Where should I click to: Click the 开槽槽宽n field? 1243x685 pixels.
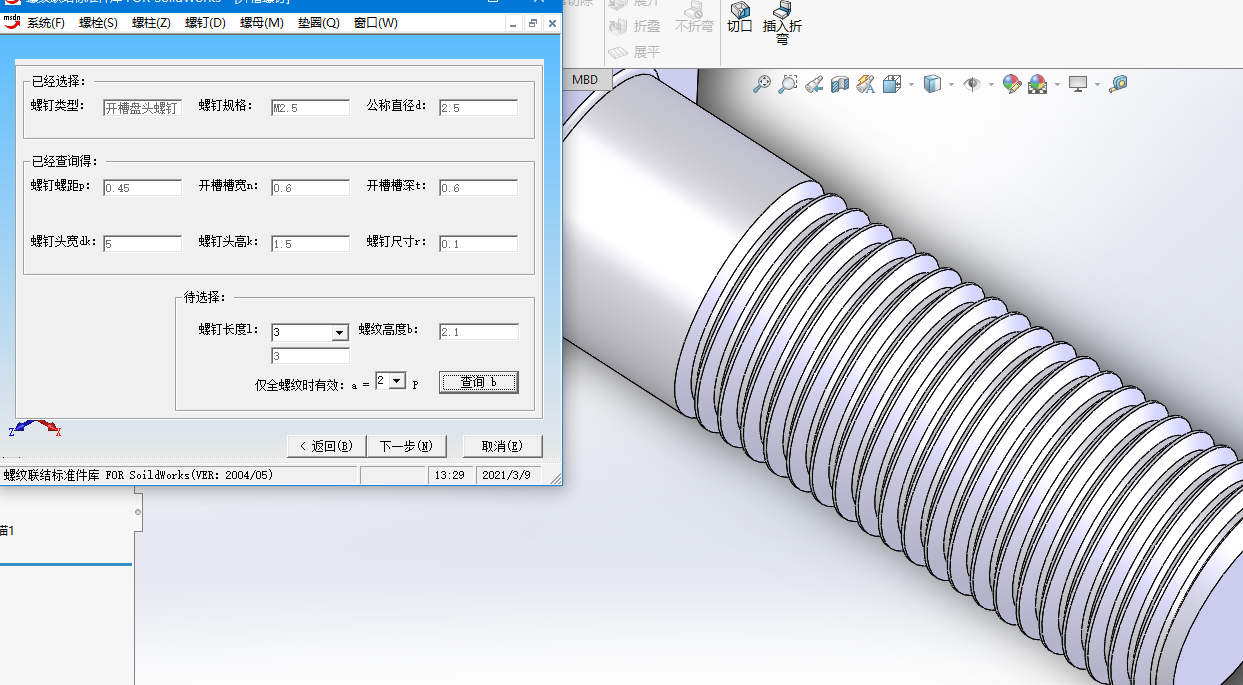310,187
